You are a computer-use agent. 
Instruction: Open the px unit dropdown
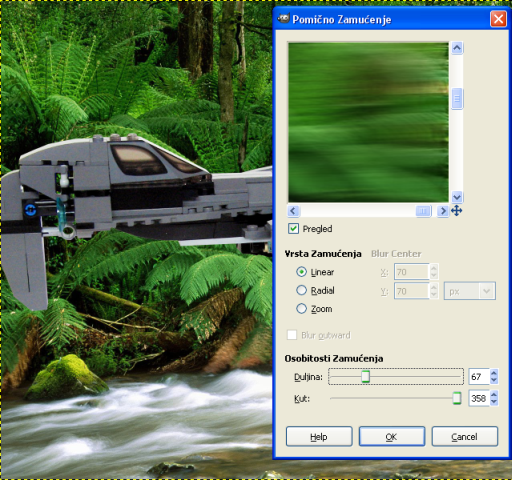pos(469,291)
